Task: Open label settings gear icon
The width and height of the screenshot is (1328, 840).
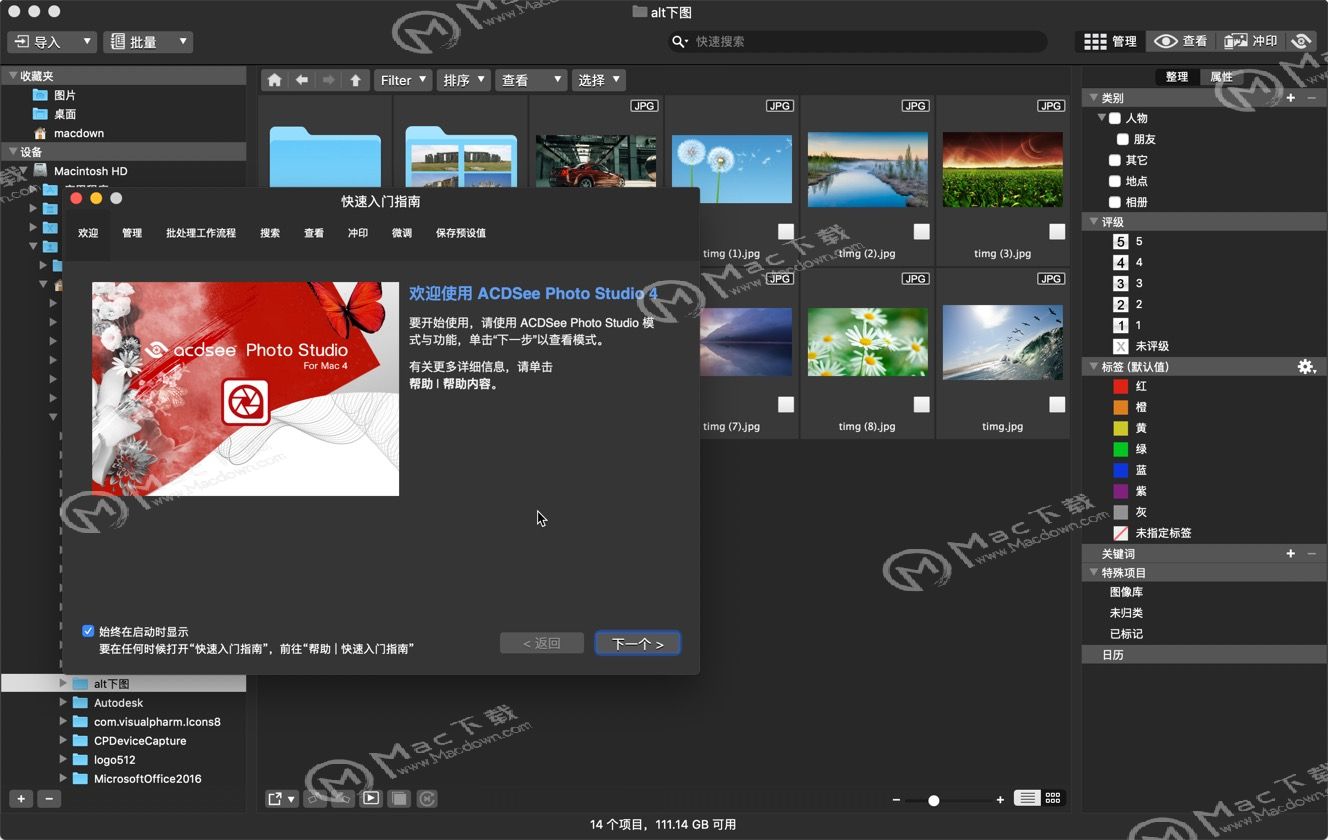Action: [1306, 367]
